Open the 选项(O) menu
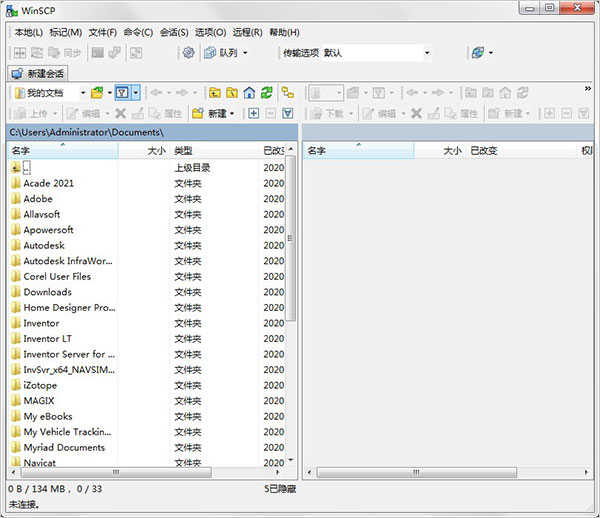The height and width of the screenshot is (518, 600). click(x=210, y=32)
